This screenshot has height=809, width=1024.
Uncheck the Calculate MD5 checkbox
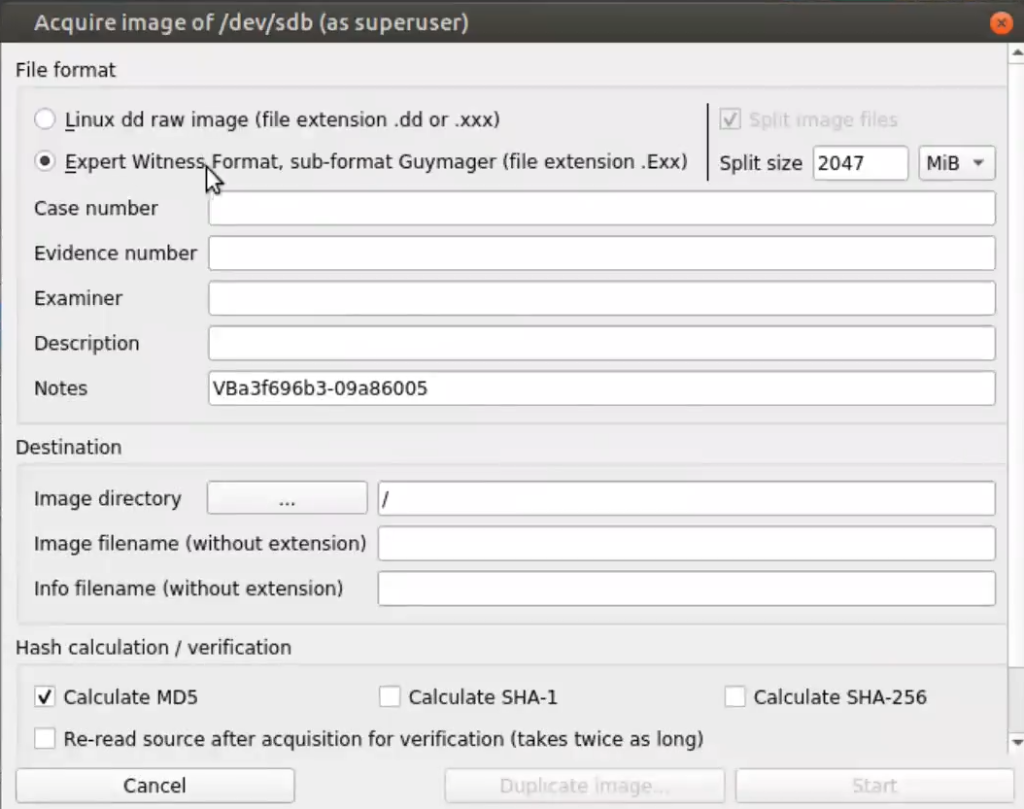pos(45,697)
